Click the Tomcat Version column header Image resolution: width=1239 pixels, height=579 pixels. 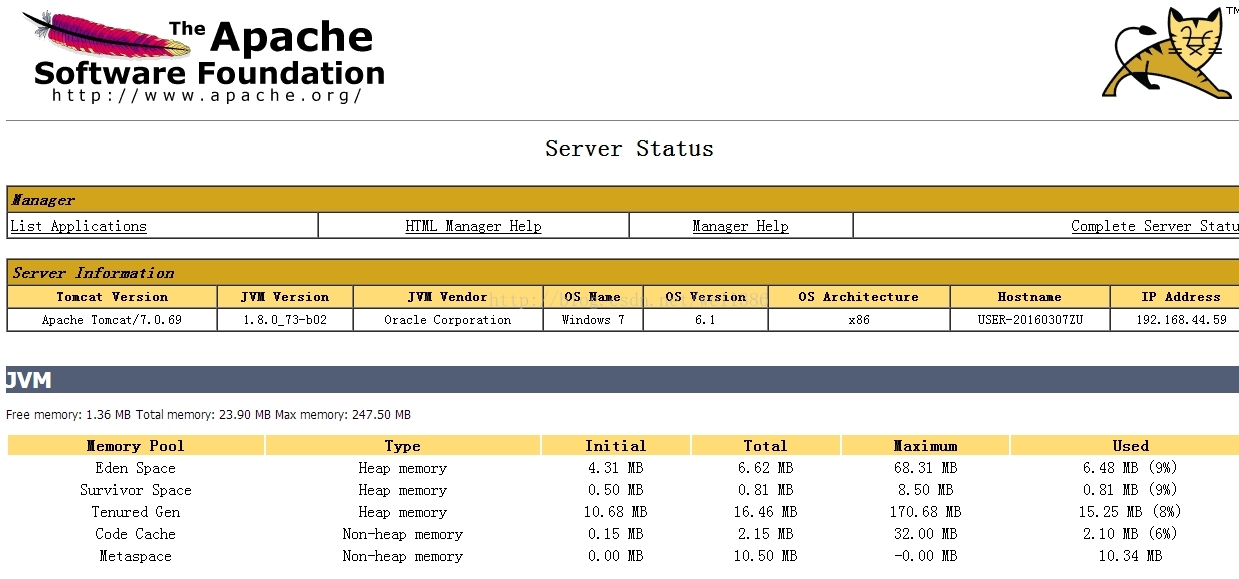pos(112,297)
